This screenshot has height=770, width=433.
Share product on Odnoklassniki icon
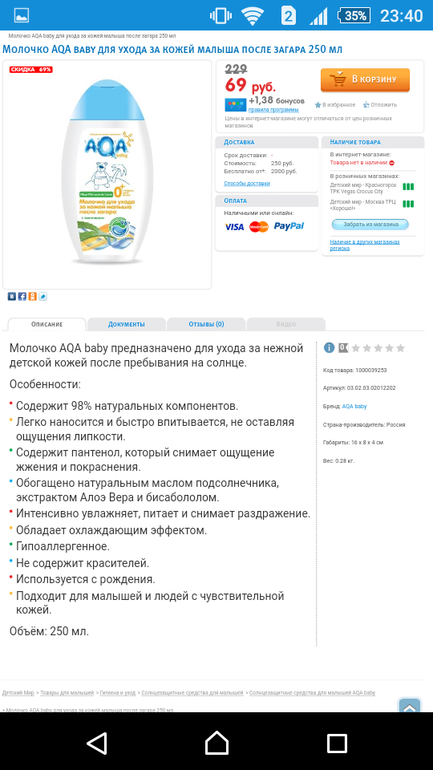coord(32,296)
